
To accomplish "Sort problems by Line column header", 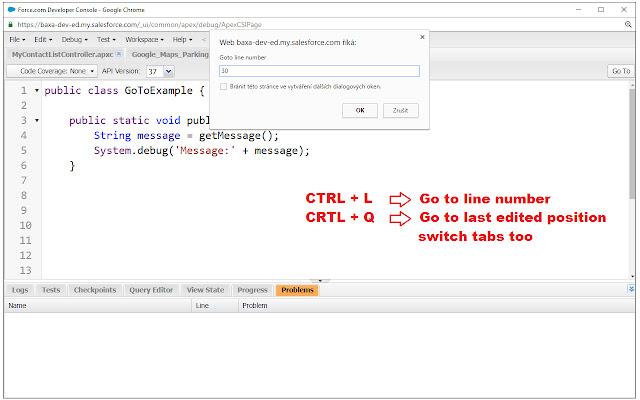I will pos(215,306).
